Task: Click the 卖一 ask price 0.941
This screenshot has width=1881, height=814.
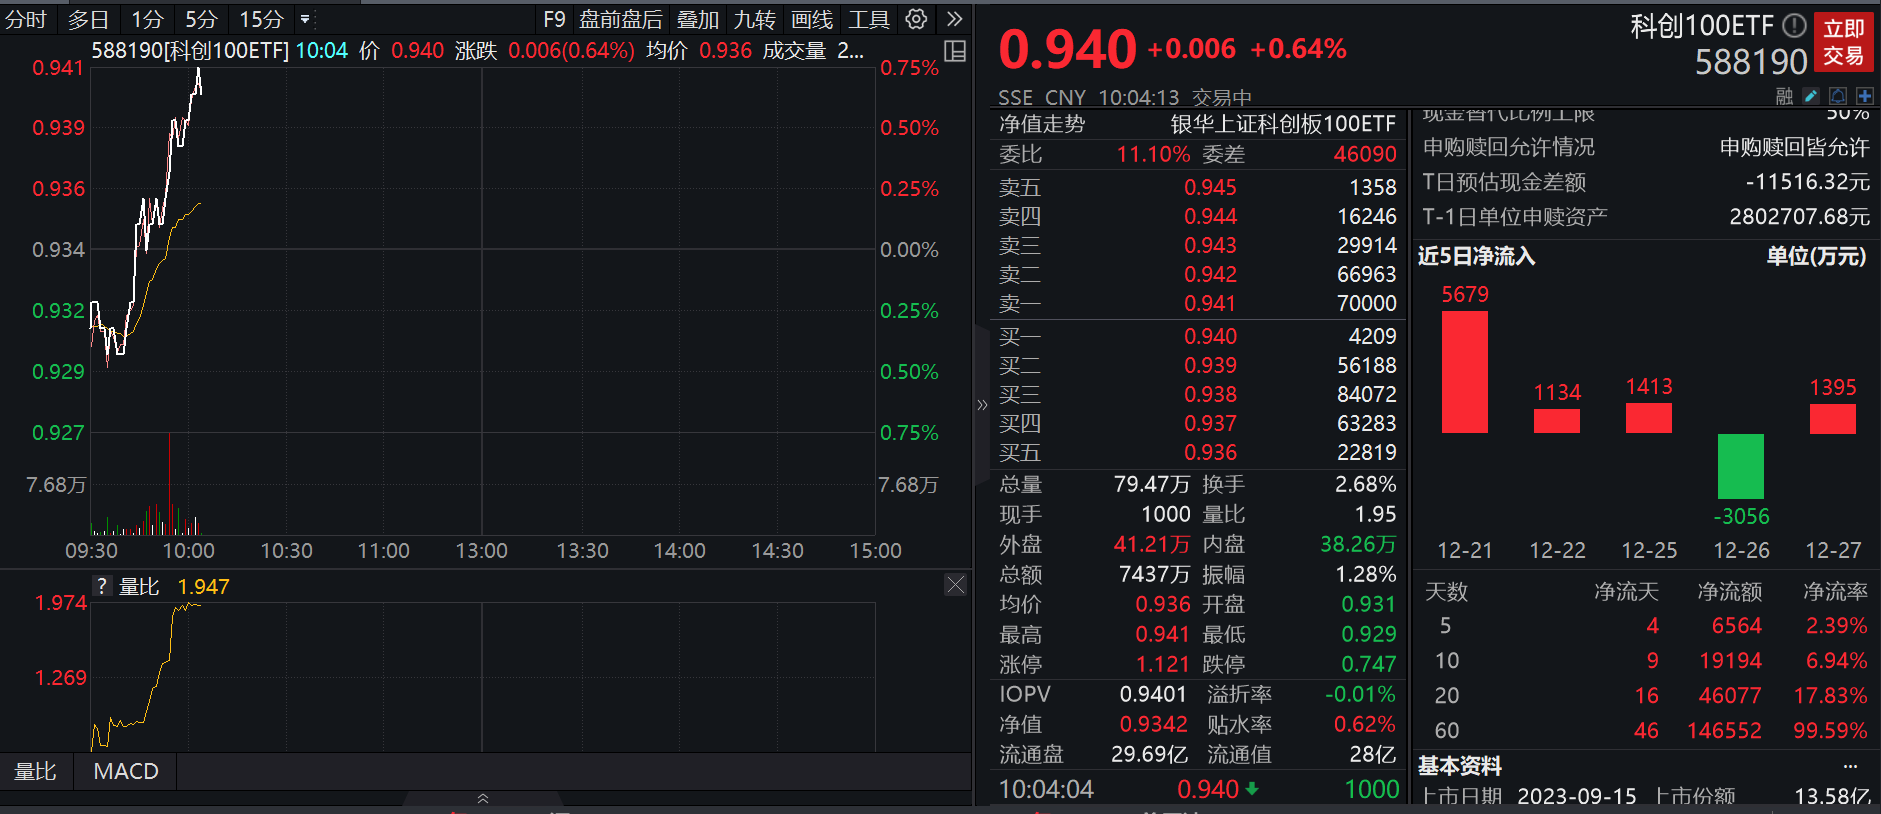Action: pos(1210,303)
